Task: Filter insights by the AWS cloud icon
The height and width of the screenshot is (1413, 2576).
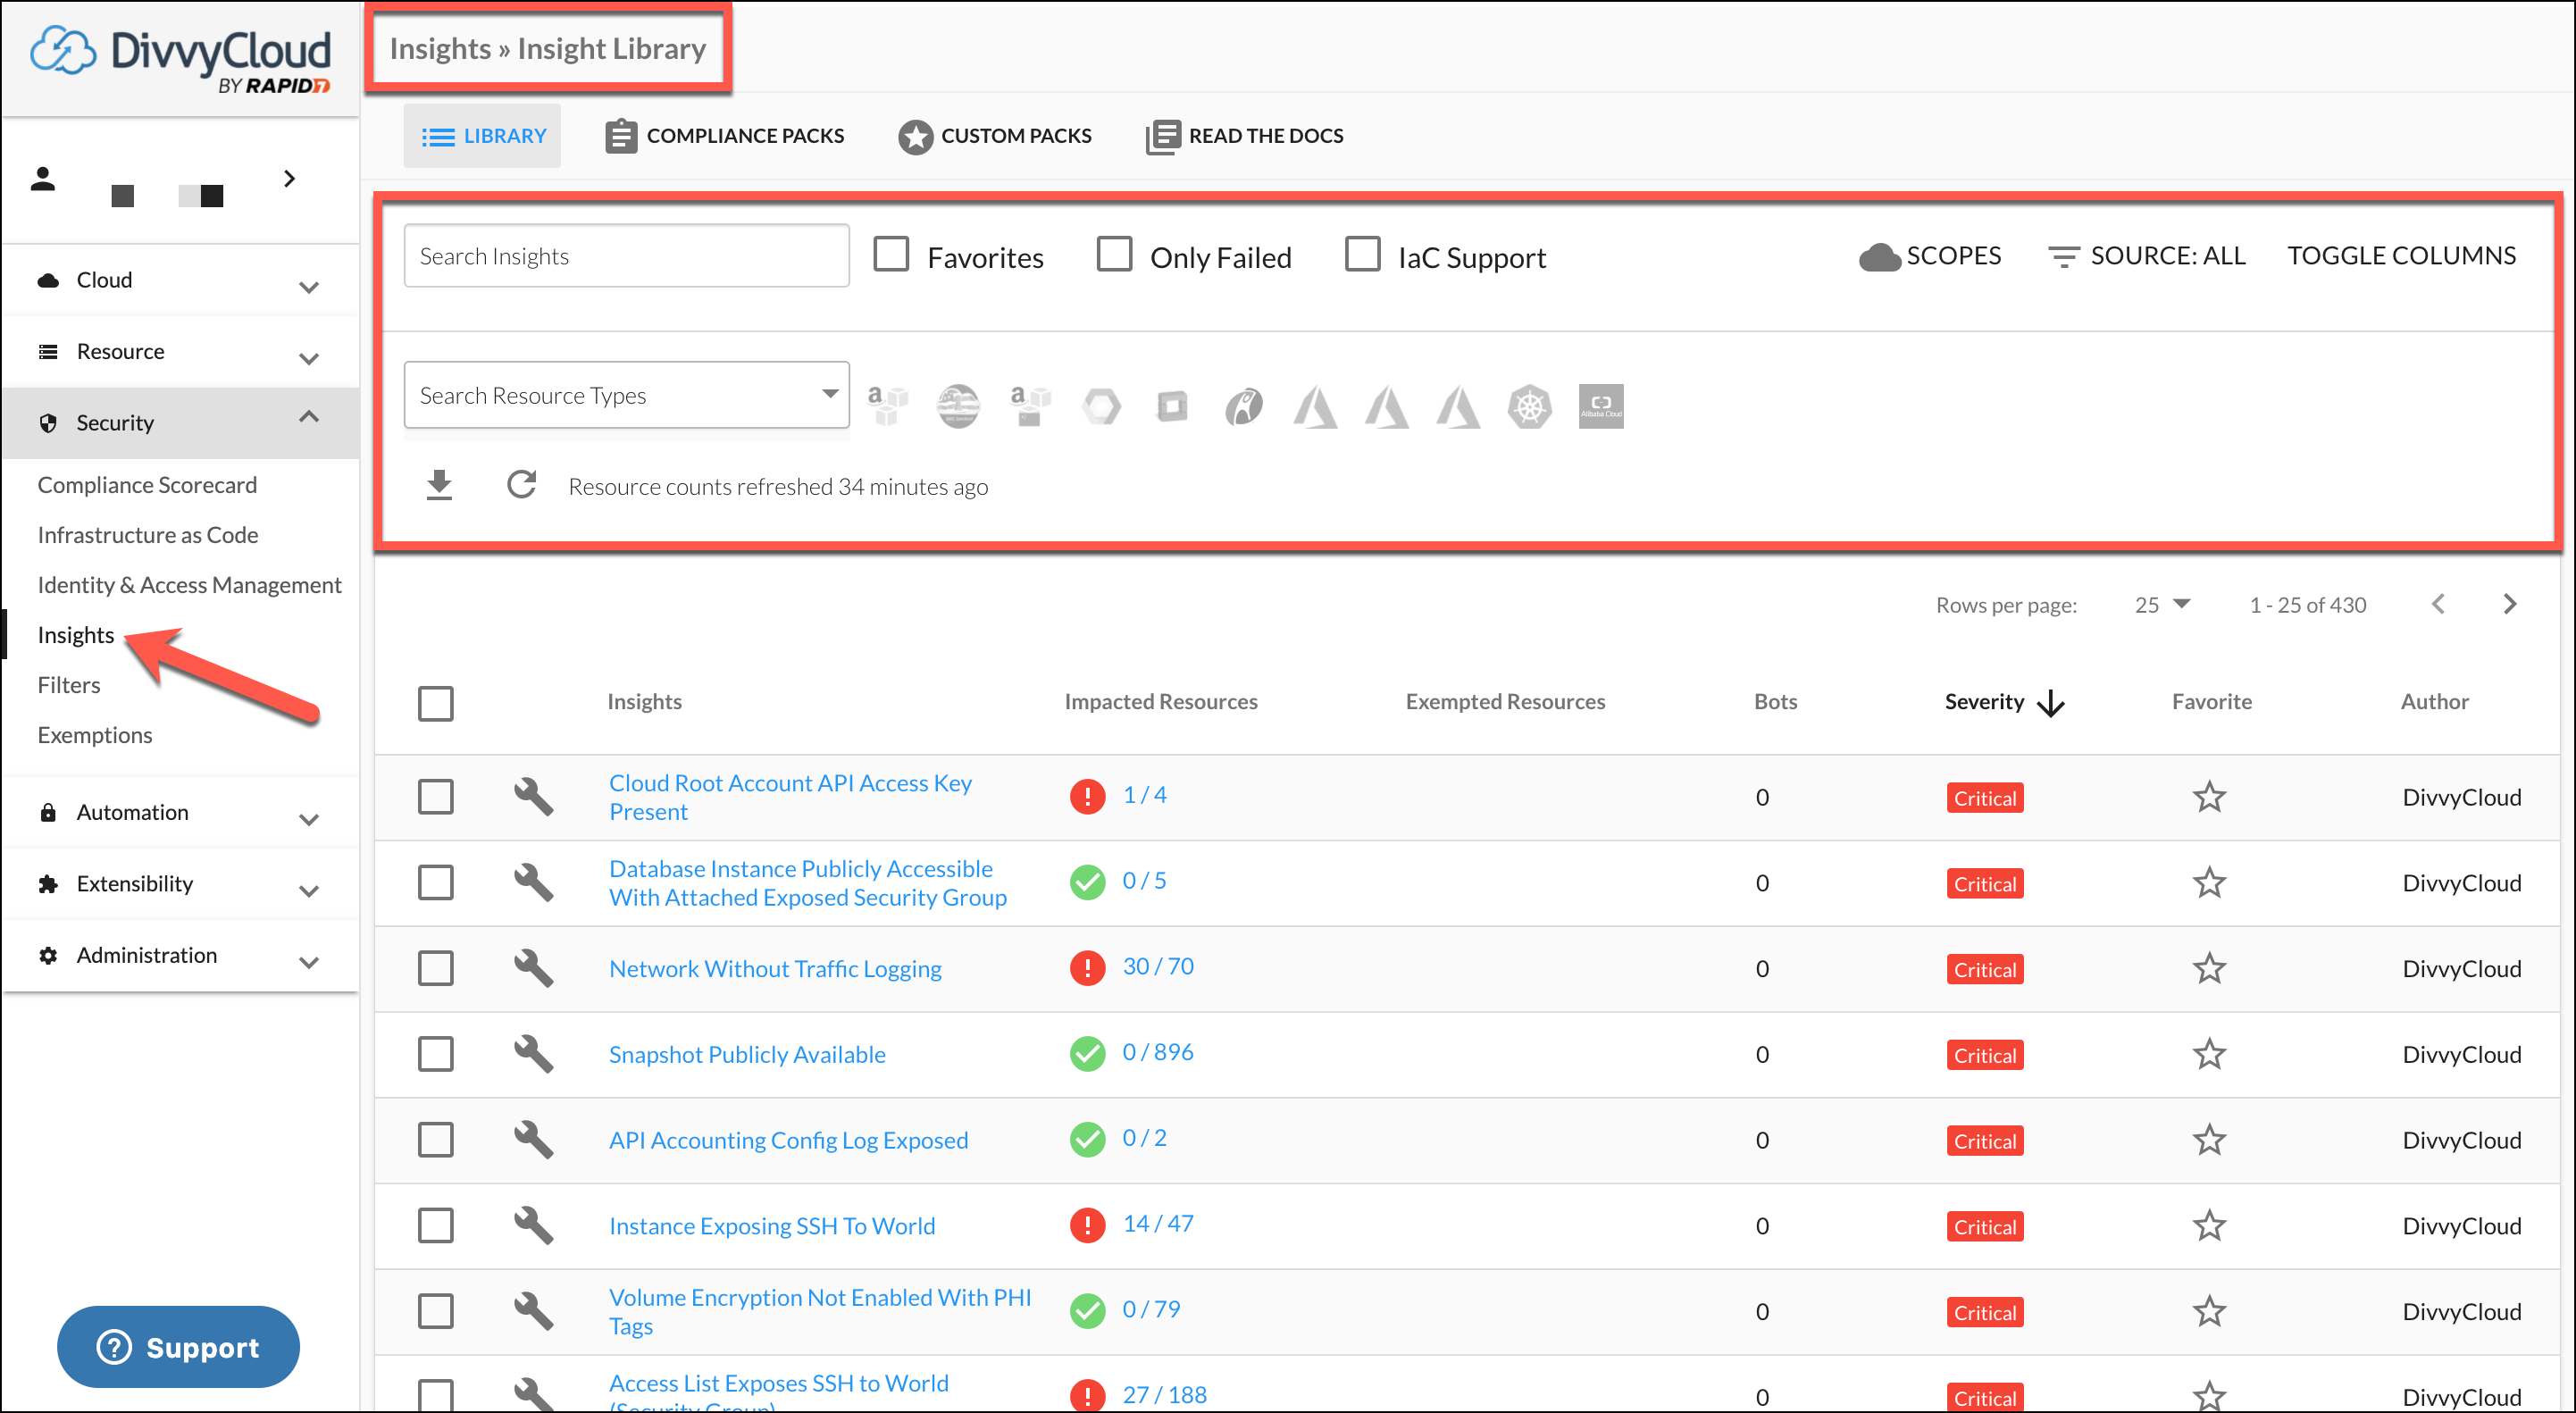Action: [x=886, y=406]
